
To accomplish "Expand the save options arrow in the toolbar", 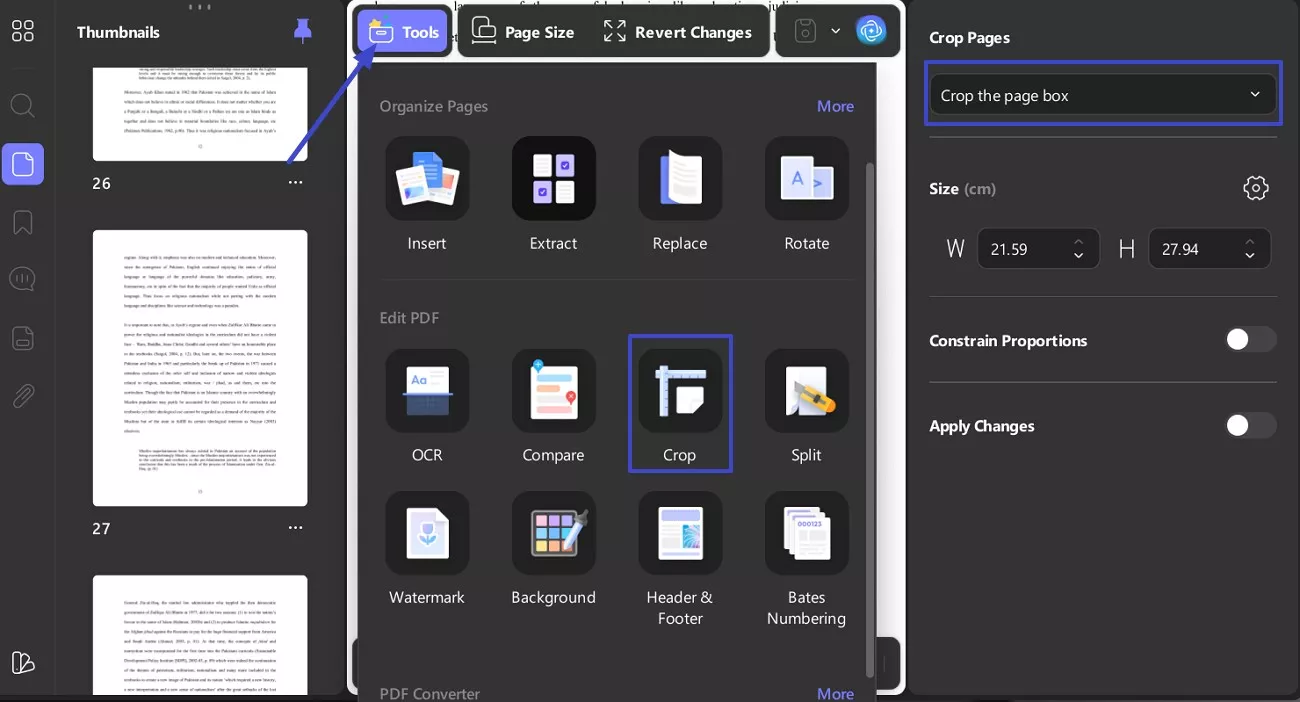I will click(x=835, y=31).
